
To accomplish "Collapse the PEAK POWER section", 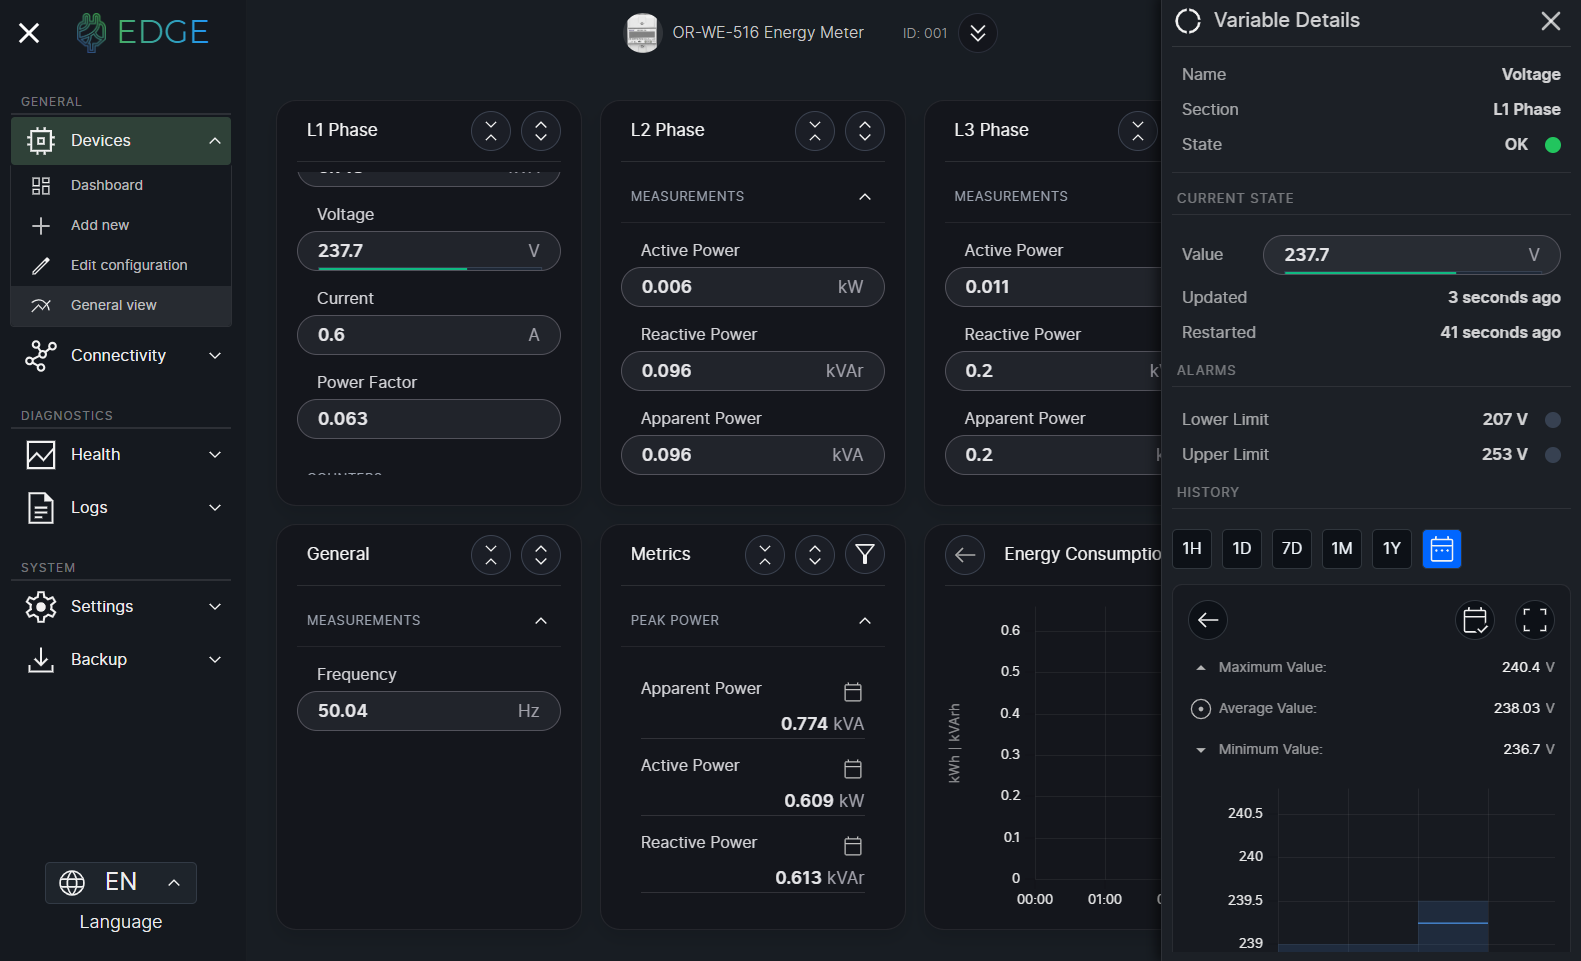I will [x=865, y=621].
